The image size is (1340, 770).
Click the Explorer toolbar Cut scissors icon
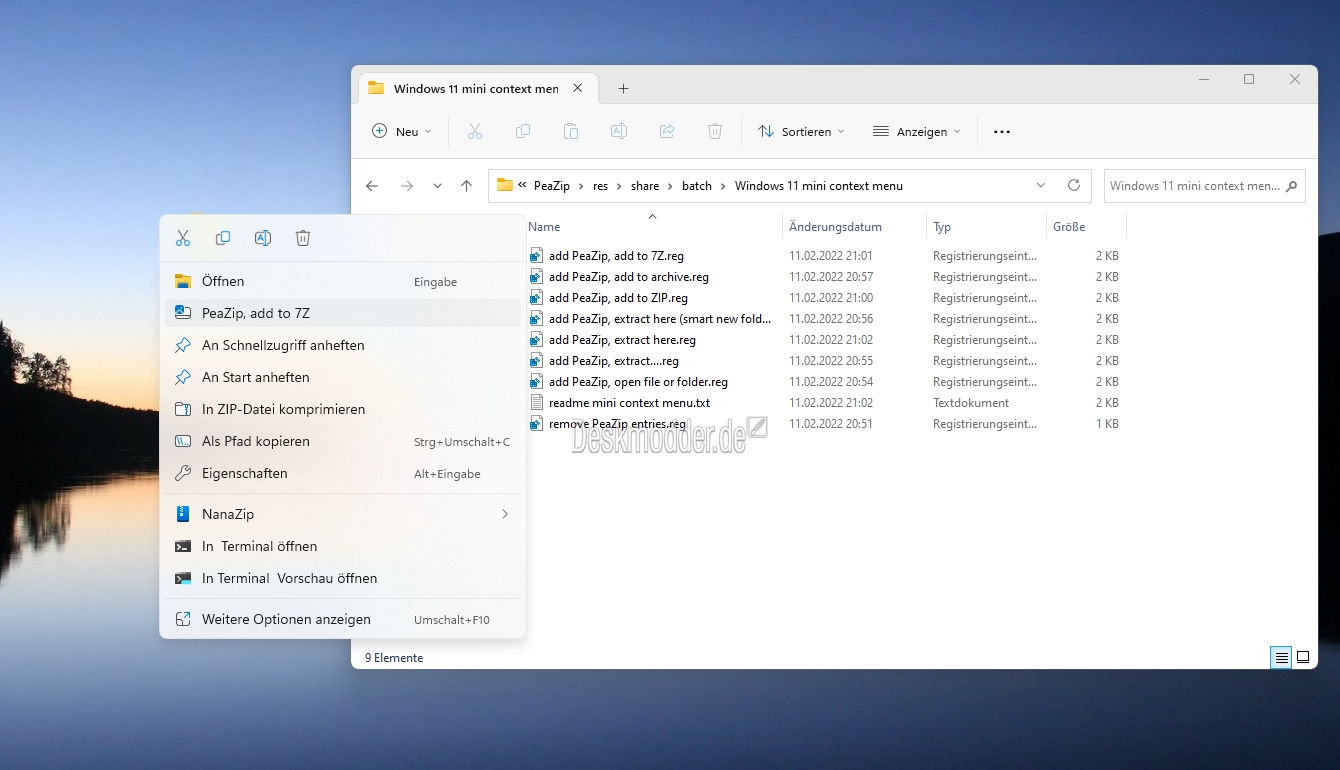point(475,131)
